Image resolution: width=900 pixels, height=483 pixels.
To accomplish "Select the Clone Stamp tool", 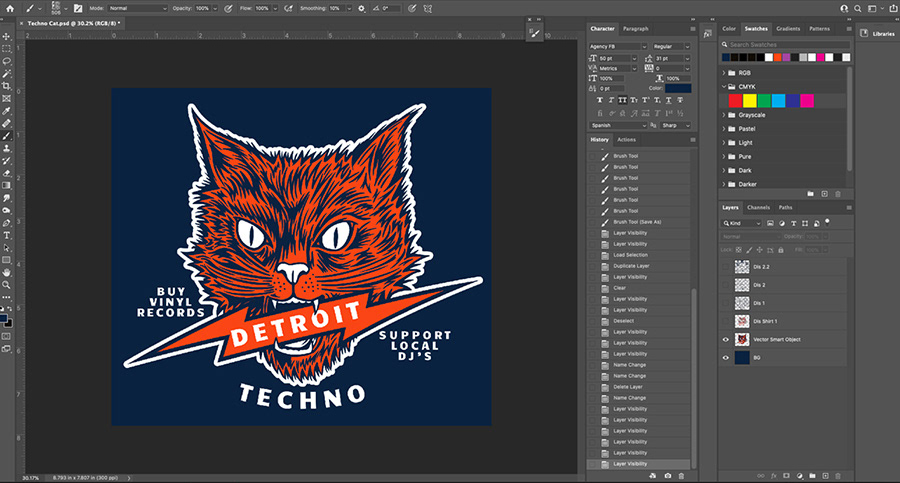I will (x=6, y=148).
